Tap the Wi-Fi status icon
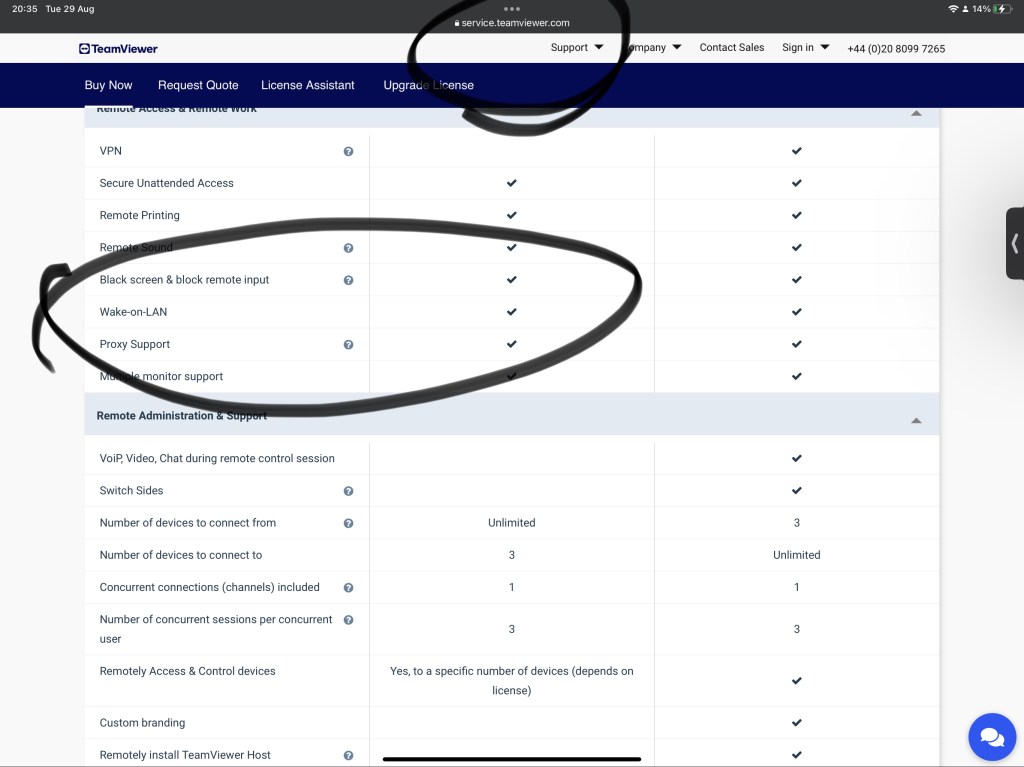Viewport: 1024px width, 767px height. tap(953, 9)
